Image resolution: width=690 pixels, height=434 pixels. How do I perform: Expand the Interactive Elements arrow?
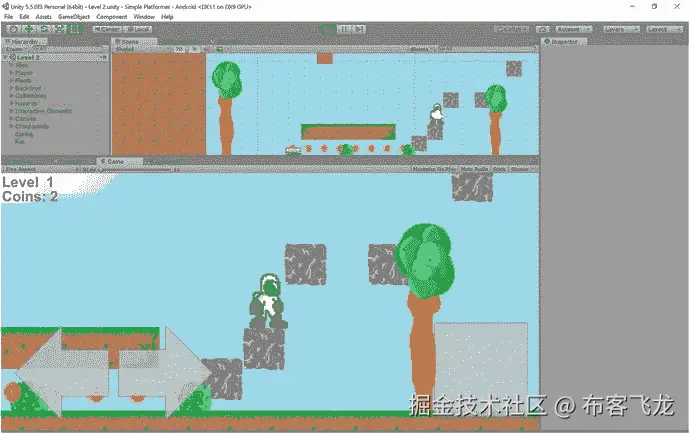tap(12, 111)
